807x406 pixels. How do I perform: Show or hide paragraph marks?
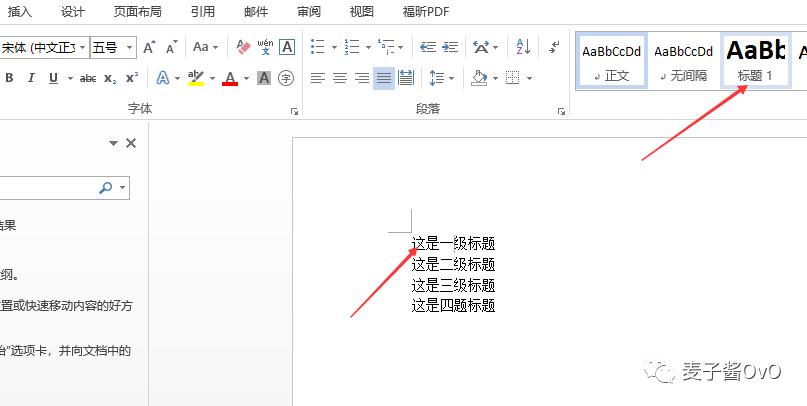(x=554, y=47)
